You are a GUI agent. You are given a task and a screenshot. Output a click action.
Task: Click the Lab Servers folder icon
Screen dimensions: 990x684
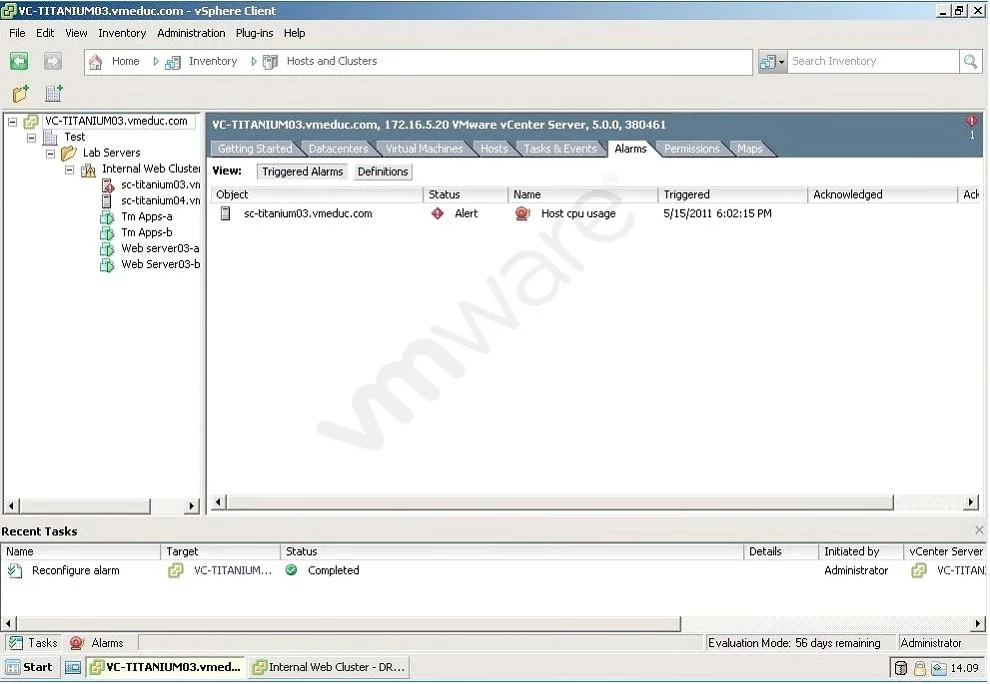click(69, 153)
